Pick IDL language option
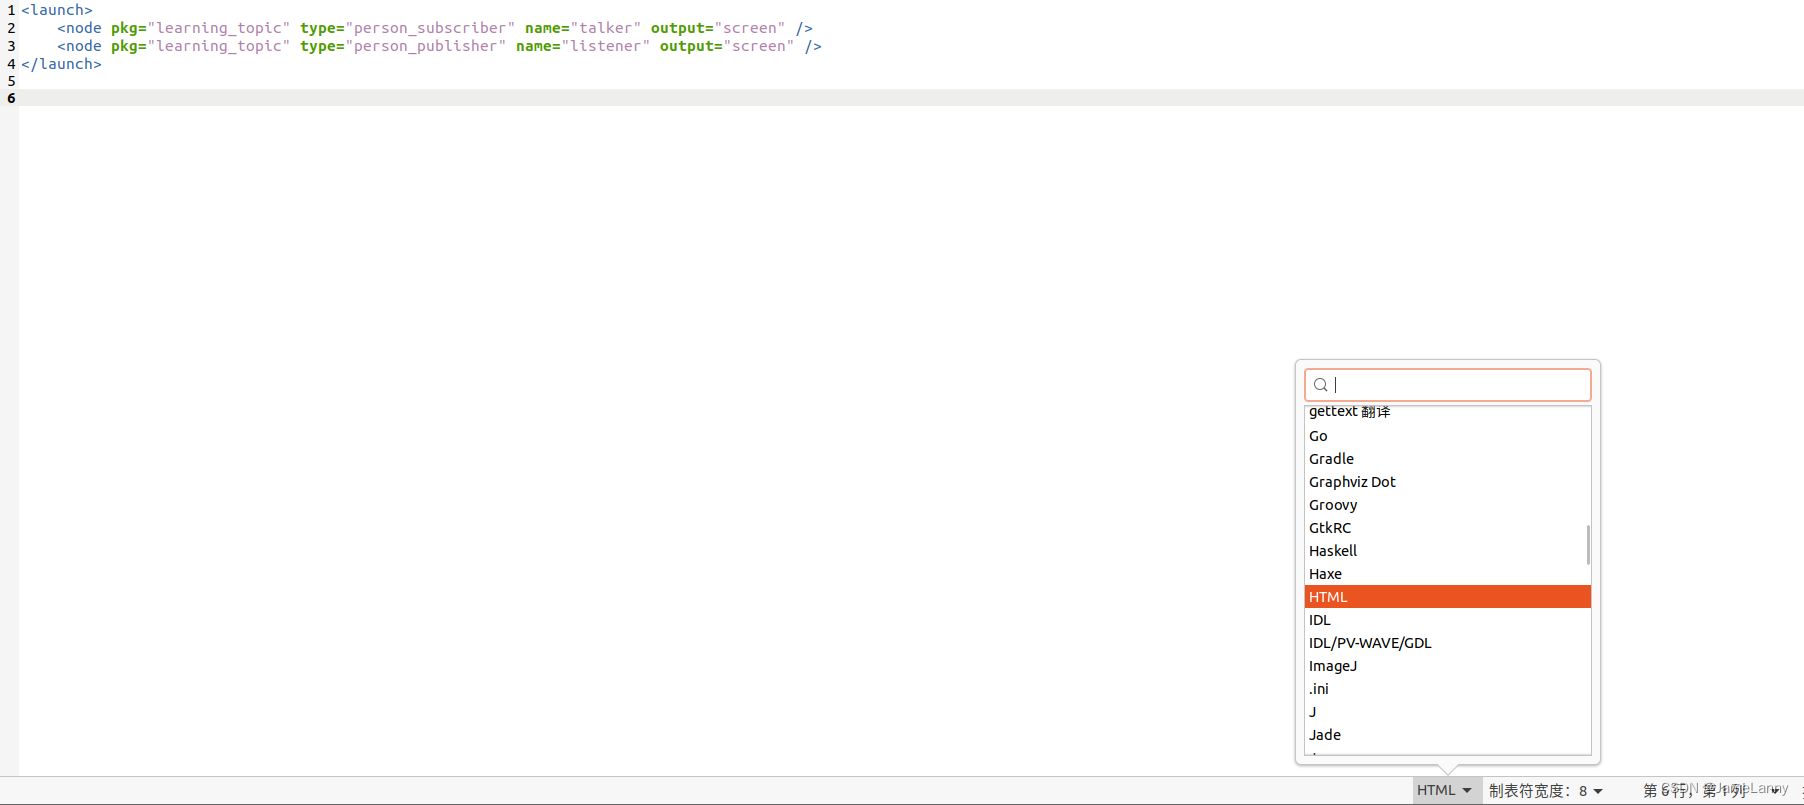 coord(1447,620)
